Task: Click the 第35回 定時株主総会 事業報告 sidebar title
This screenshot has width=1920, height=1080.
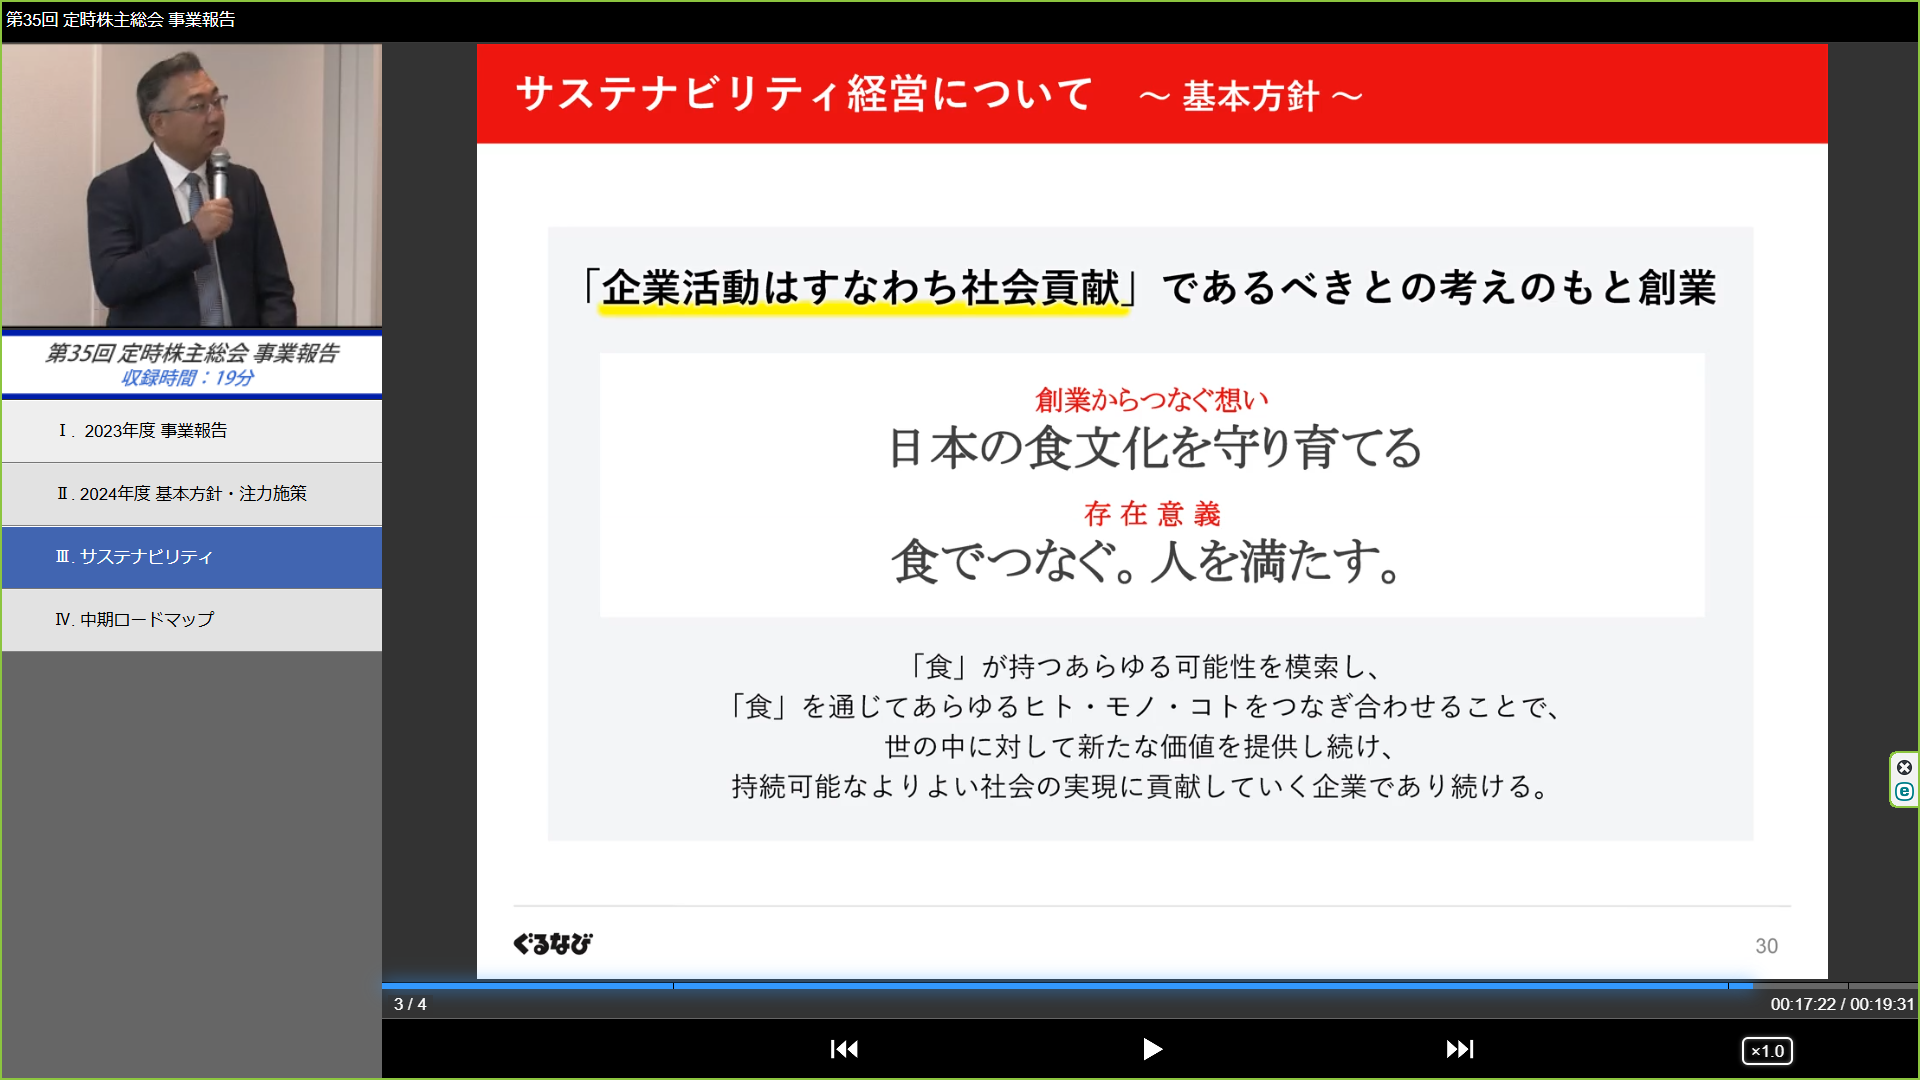Action: click(x=192, y=353)
